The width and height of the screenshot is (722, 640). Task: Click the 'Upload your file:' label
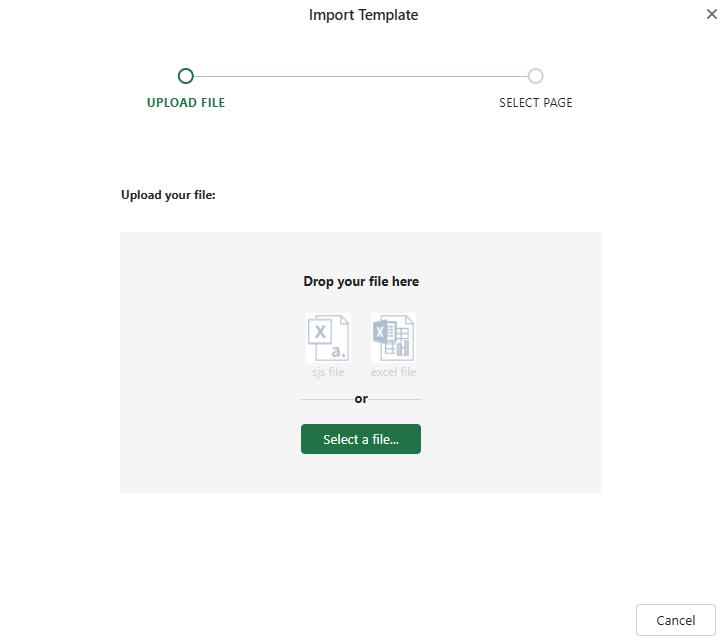pyautogui.click(x=168, y=195)
